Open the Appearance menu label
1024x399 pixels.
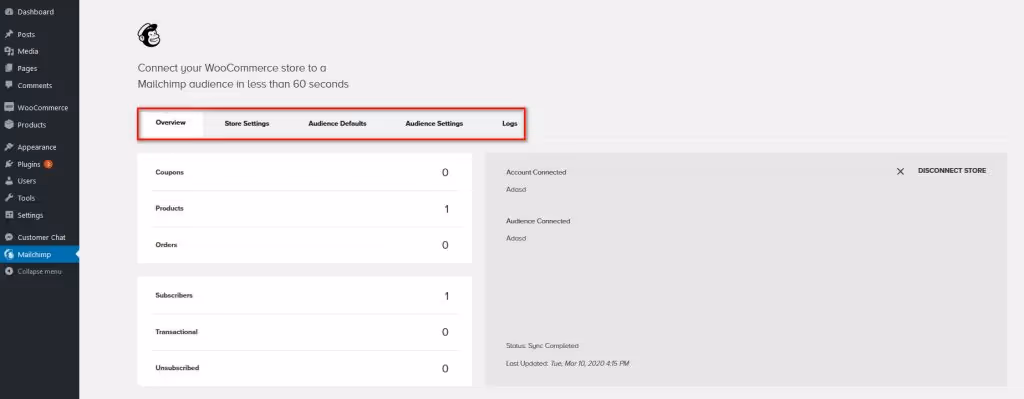click(x=37, y=148)
